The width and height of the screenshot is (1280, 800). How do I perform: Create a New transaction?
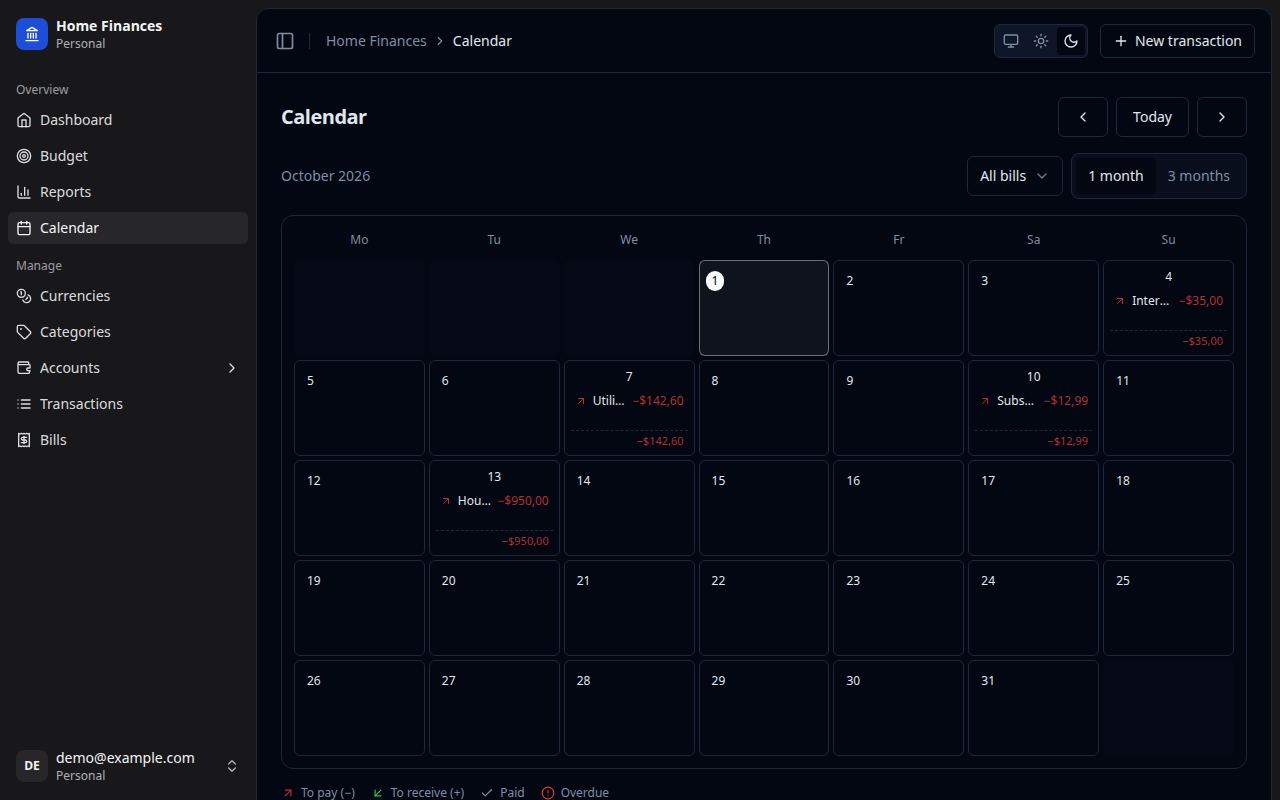pos(1177,41)
